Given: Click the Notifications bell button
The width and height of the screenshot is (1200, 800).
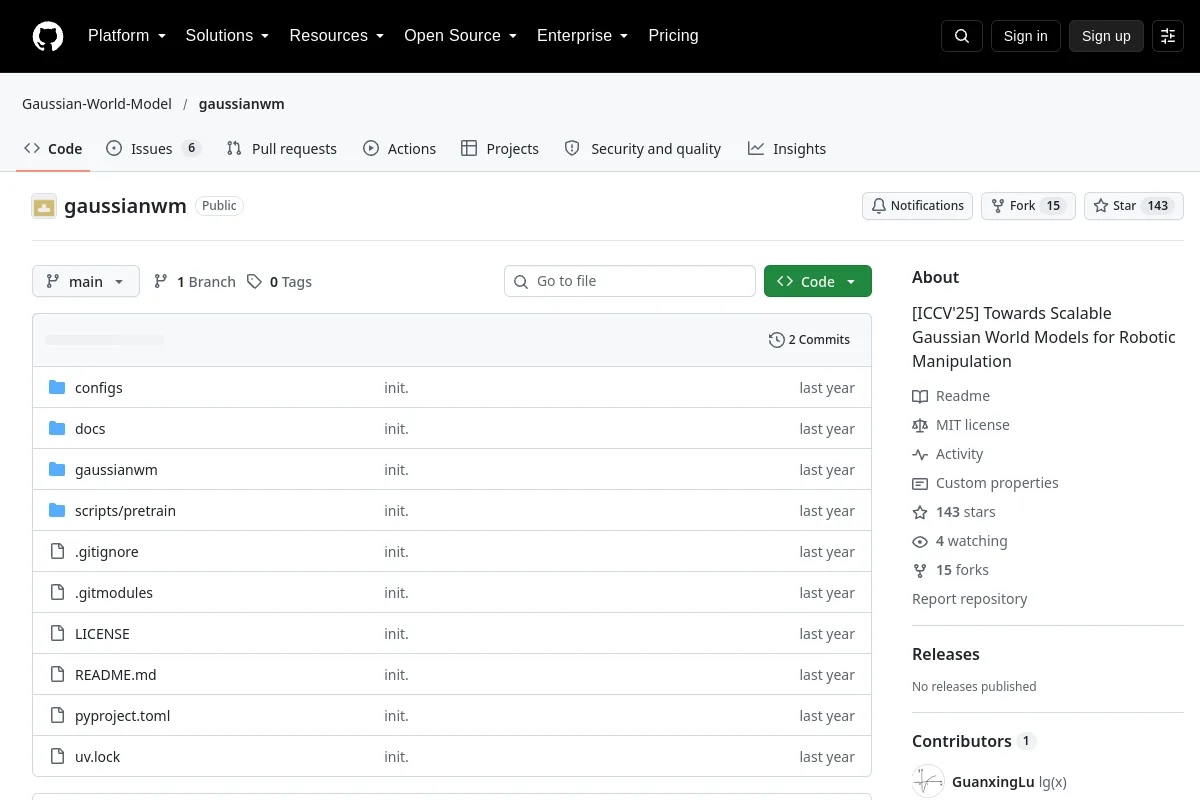Looking at the screenshot, I should 918,206.
